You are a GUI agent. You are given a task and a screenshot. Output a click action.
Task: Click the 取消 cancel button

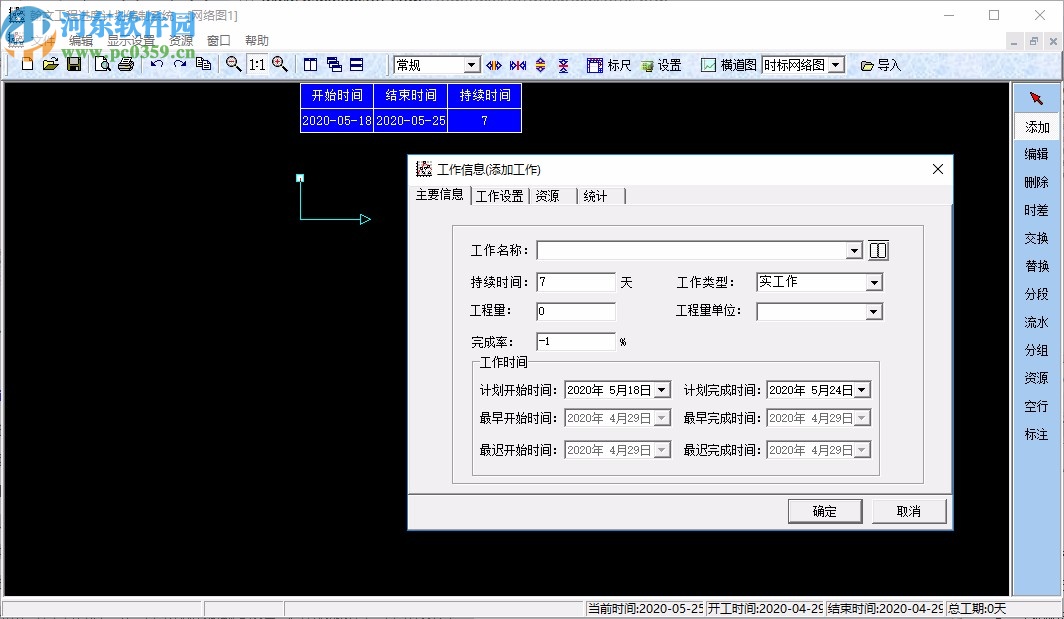pyautogui.click(x=908, y=510)
